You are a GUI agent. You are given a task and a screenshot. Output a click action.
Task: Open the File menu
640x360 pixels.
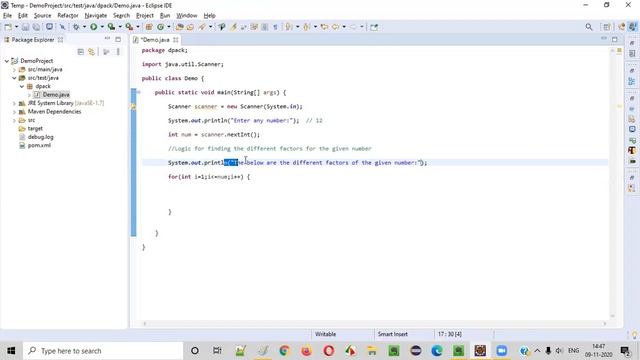click(x=7, y=16)
